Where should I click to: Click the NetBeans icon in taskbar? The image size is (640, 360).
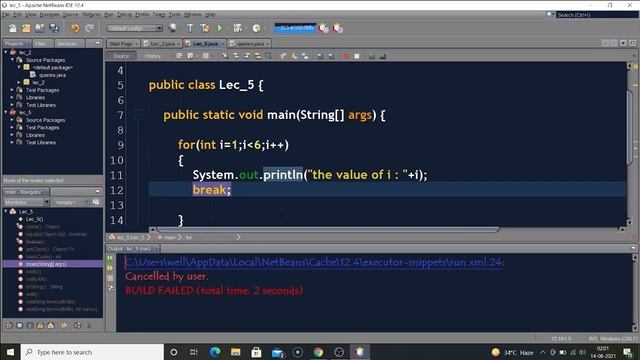click(x=360, y=352)
